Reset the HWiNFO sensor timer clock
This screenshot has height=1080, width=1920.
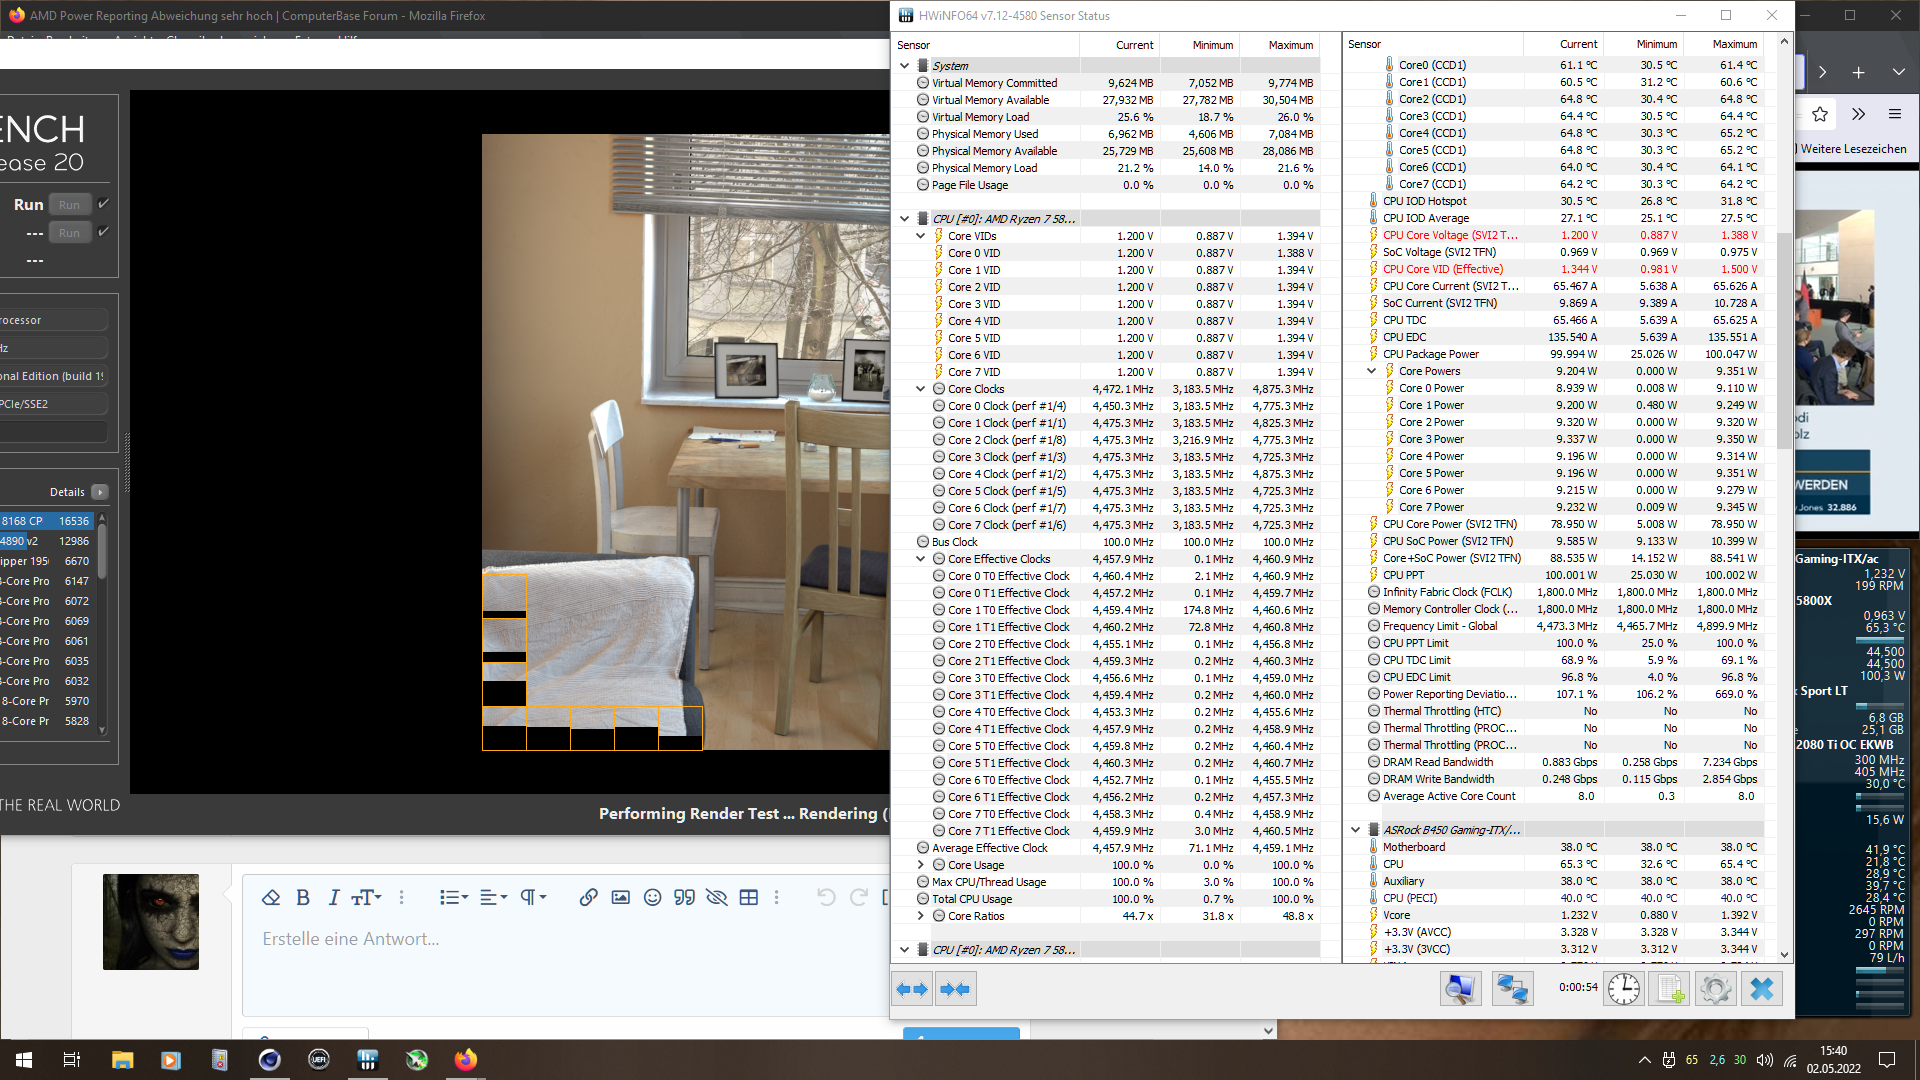click(x=1624, y=989)
